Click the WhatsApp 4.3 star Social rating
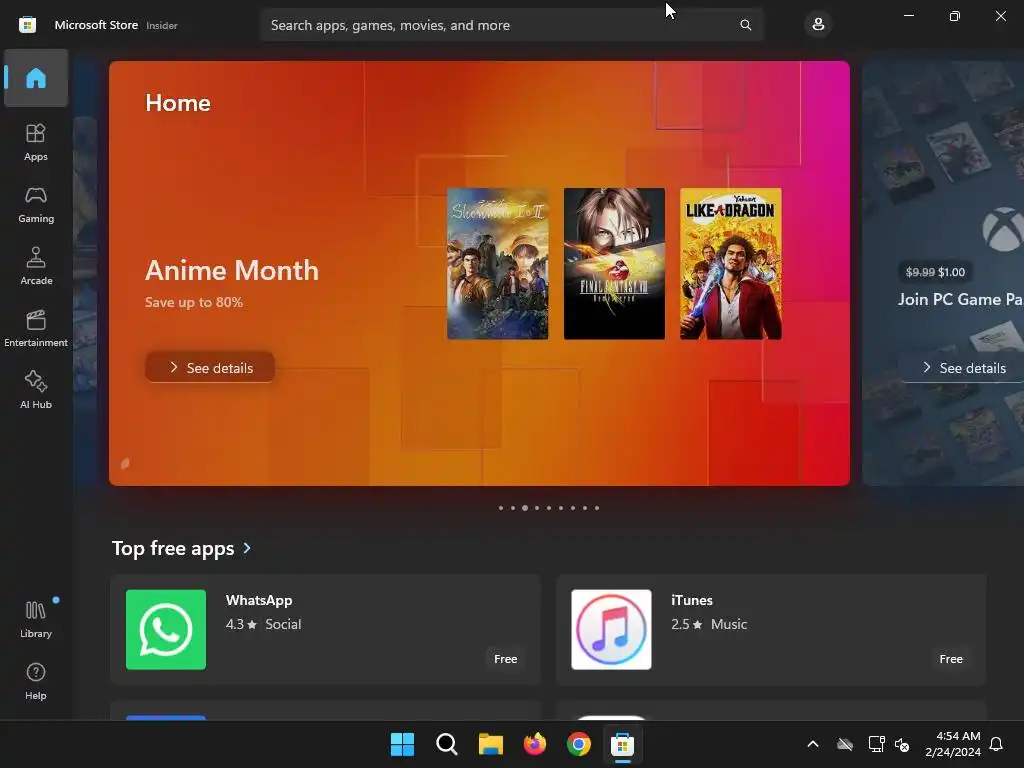Image resolution: width=1024 pixels, height=768 pixels. pyautogui.click(x=263, y=624)
